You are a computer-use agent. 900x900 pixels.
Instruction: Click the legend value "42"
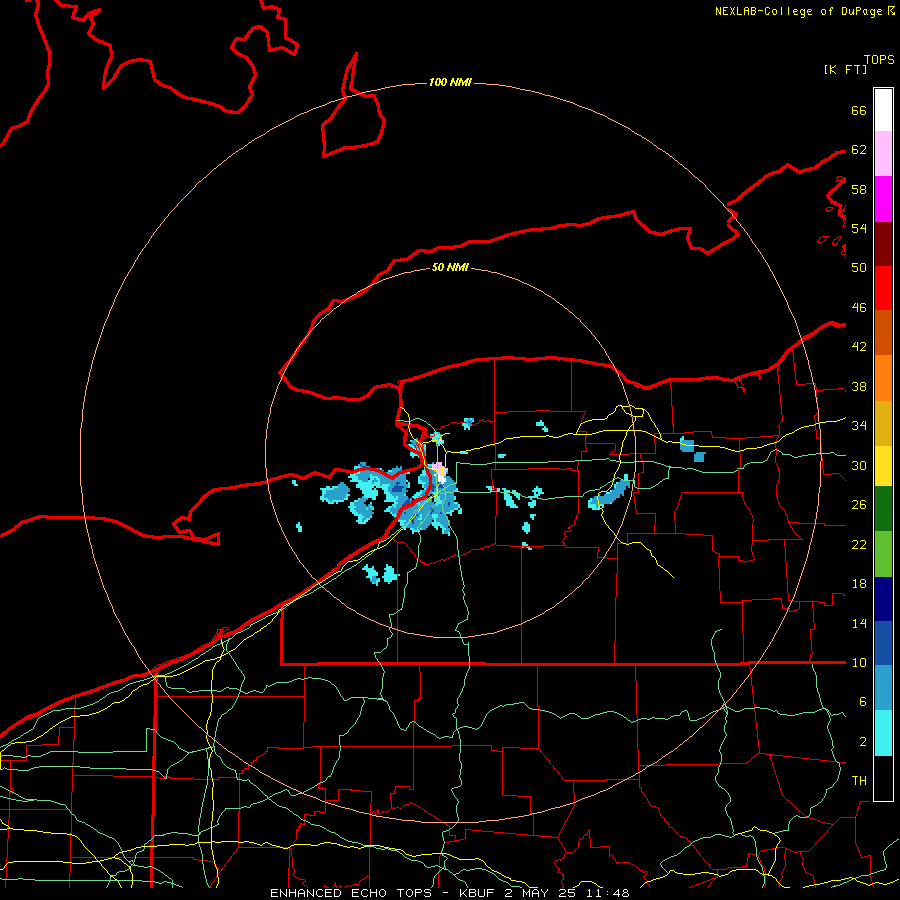(x=859, y=347)
